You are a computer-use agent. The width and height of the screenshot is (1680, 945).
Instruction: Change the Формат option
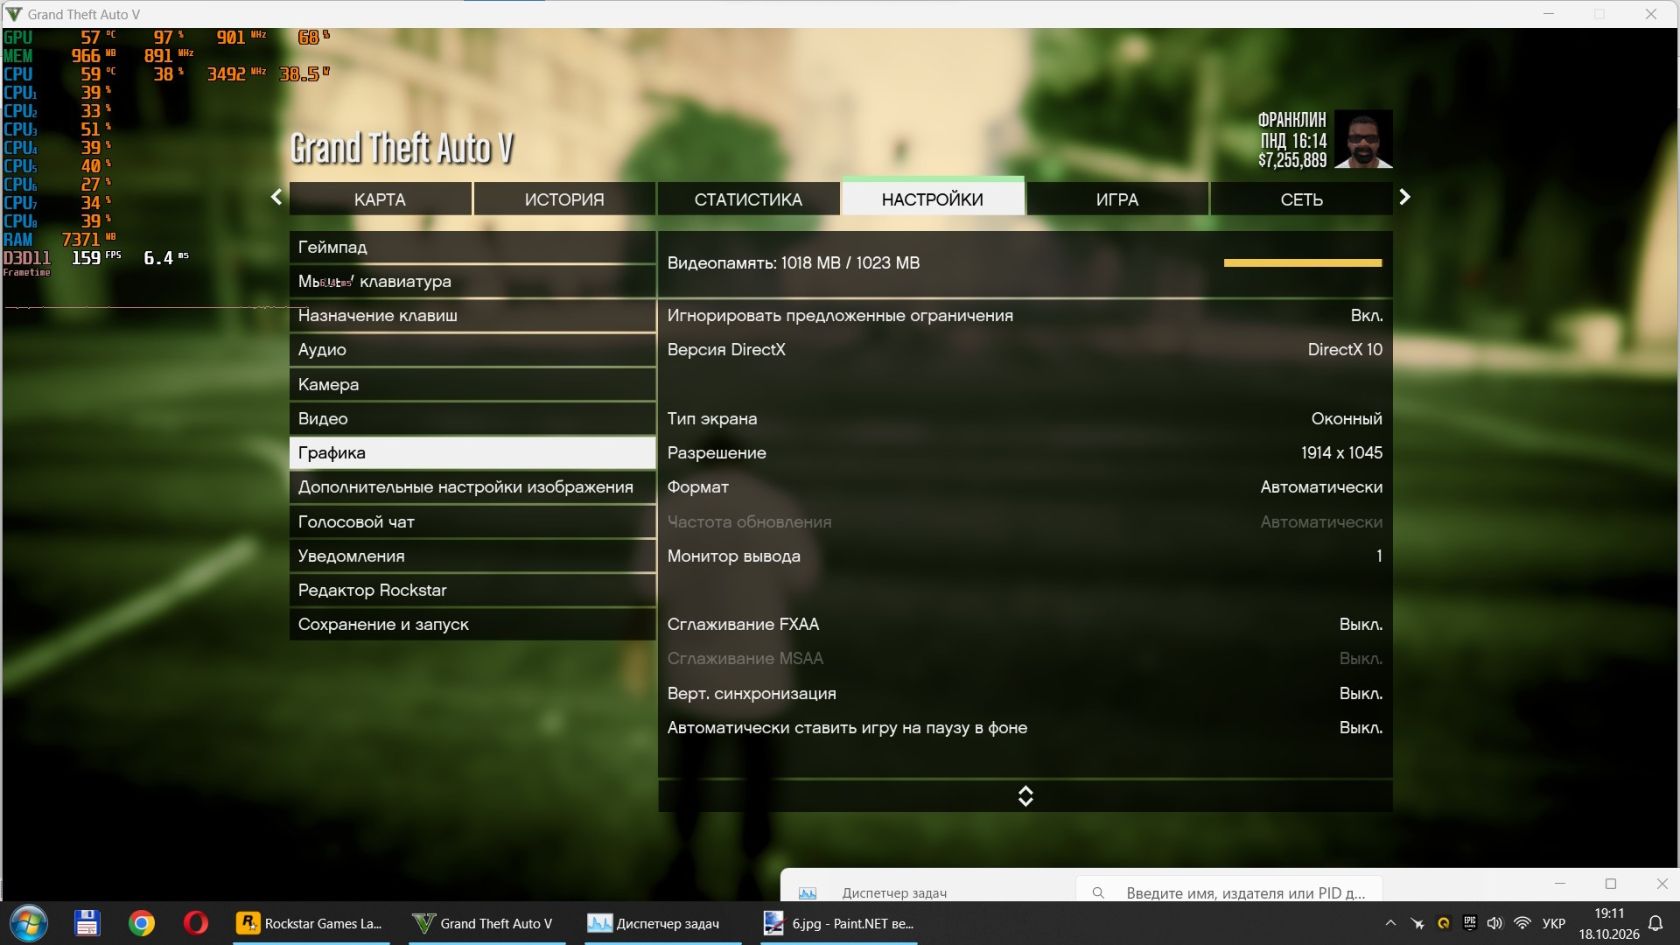point(1025,487)
